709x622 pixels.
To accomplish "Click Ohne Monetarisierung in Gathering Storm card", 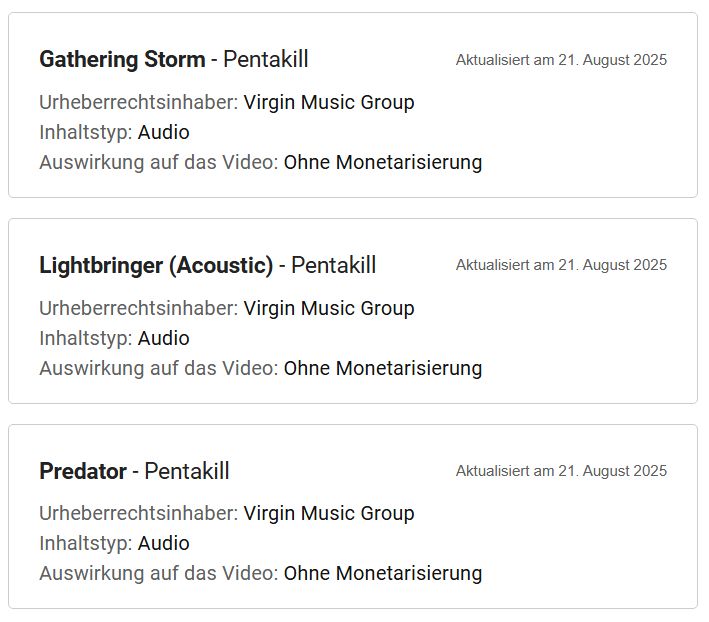I will 383,162.
